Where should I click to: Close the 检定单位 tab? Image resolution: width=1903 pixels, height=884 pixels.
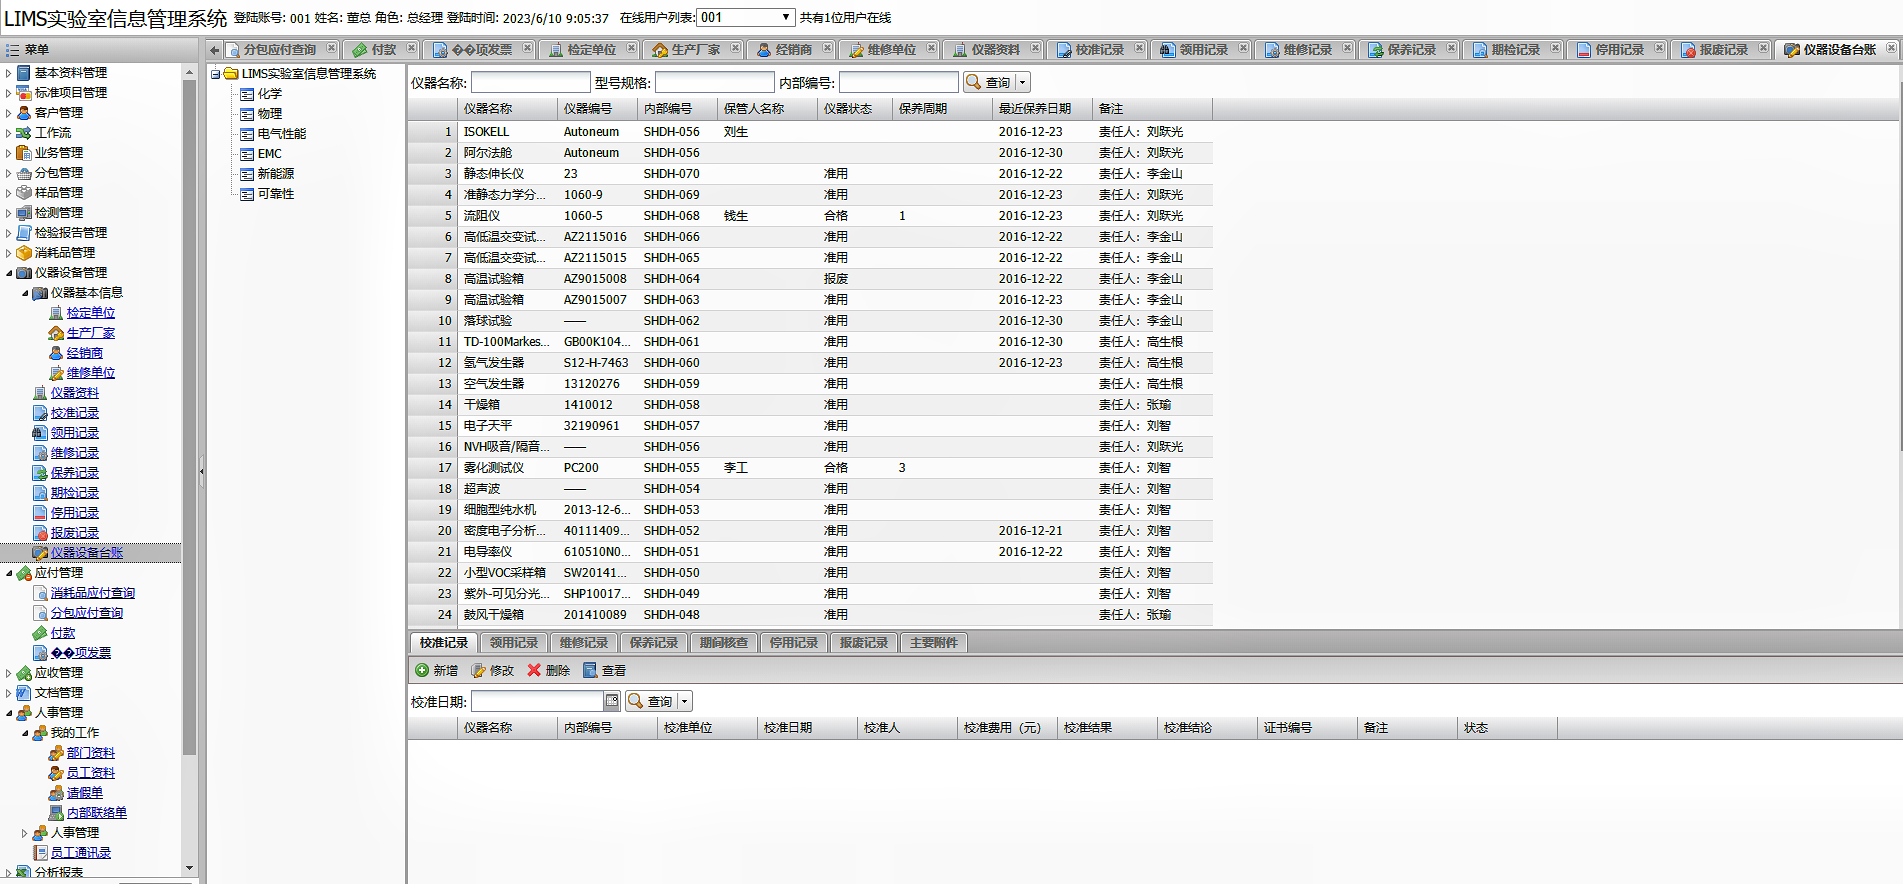tap(632, 48)
